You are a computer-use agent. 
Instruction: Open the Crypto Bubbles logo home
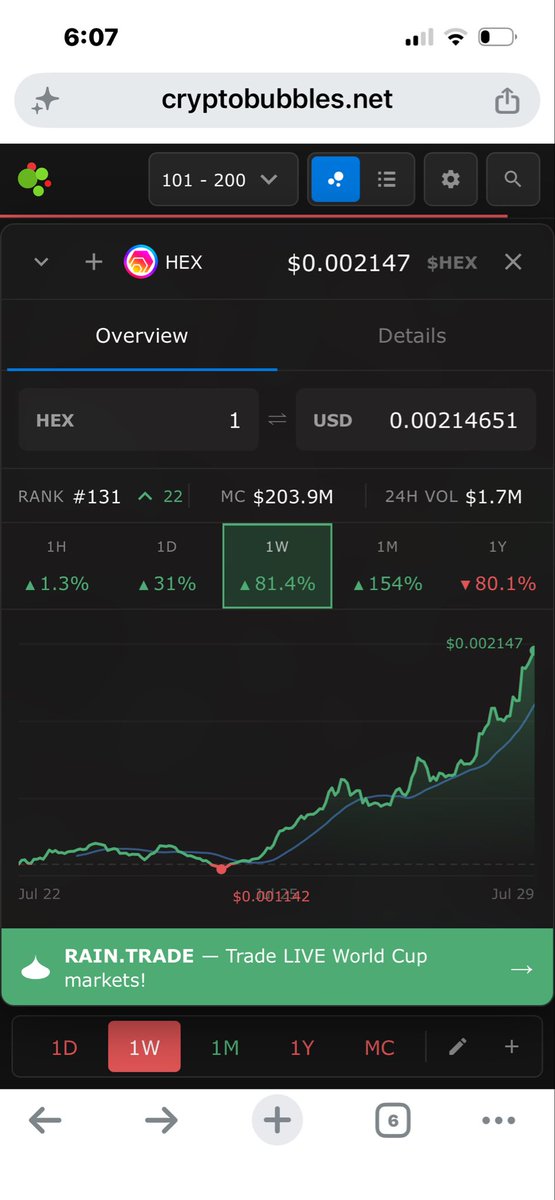click(33, 179)
